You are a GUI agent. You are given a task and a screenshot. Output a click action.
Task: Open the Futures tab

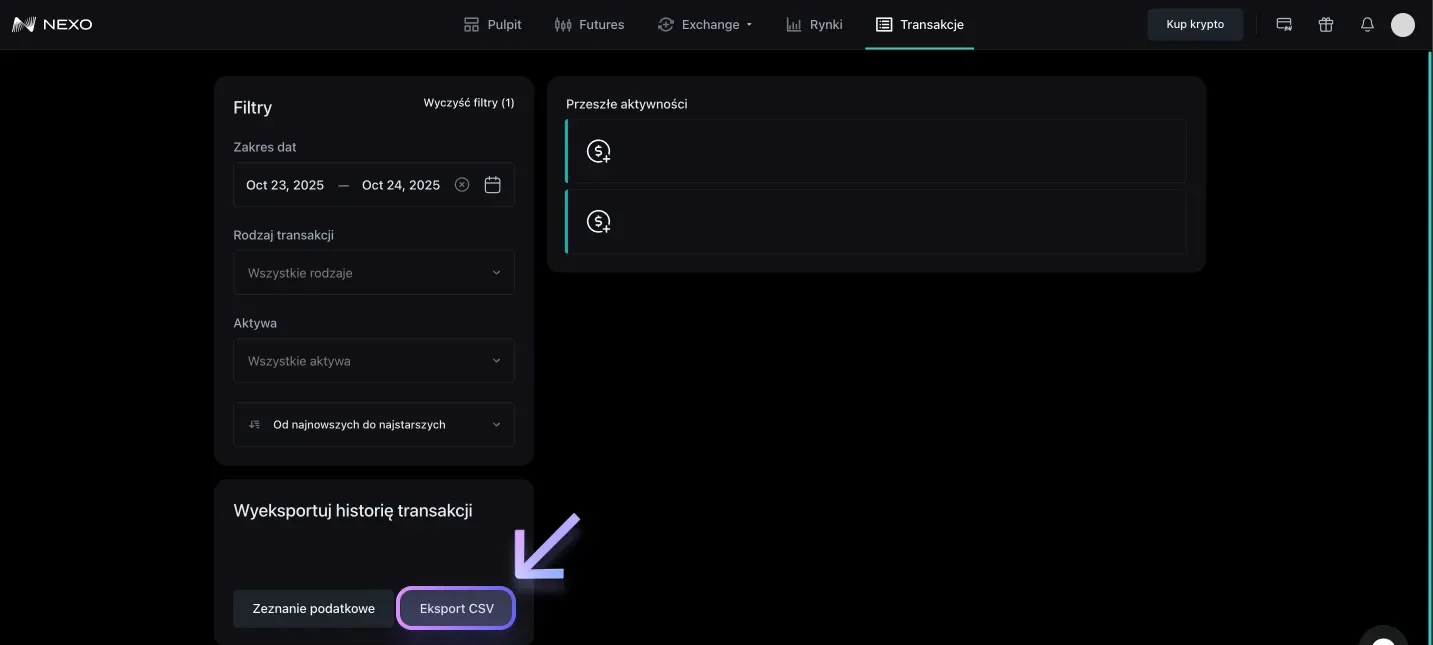point(589,25)
